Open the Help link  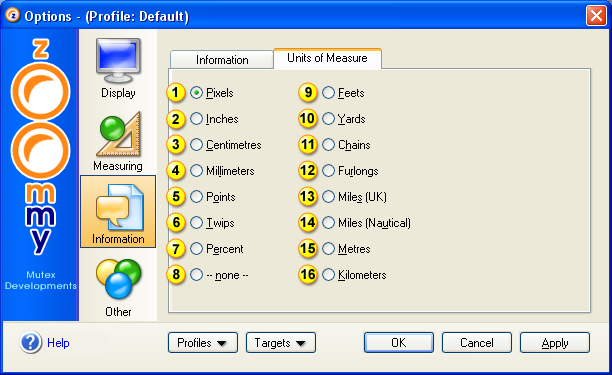pyautogui.click(x=58, y=343)
